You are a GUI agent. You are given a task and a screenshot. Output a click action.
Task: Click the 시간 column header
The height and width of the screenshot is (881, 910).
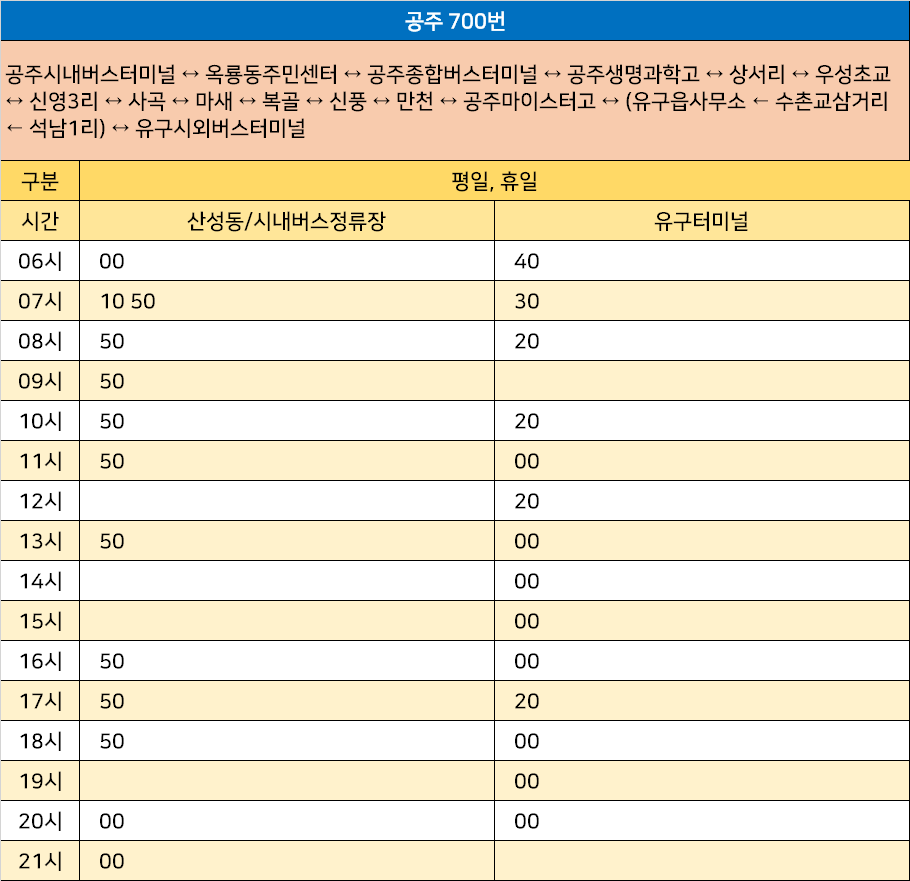40,221
